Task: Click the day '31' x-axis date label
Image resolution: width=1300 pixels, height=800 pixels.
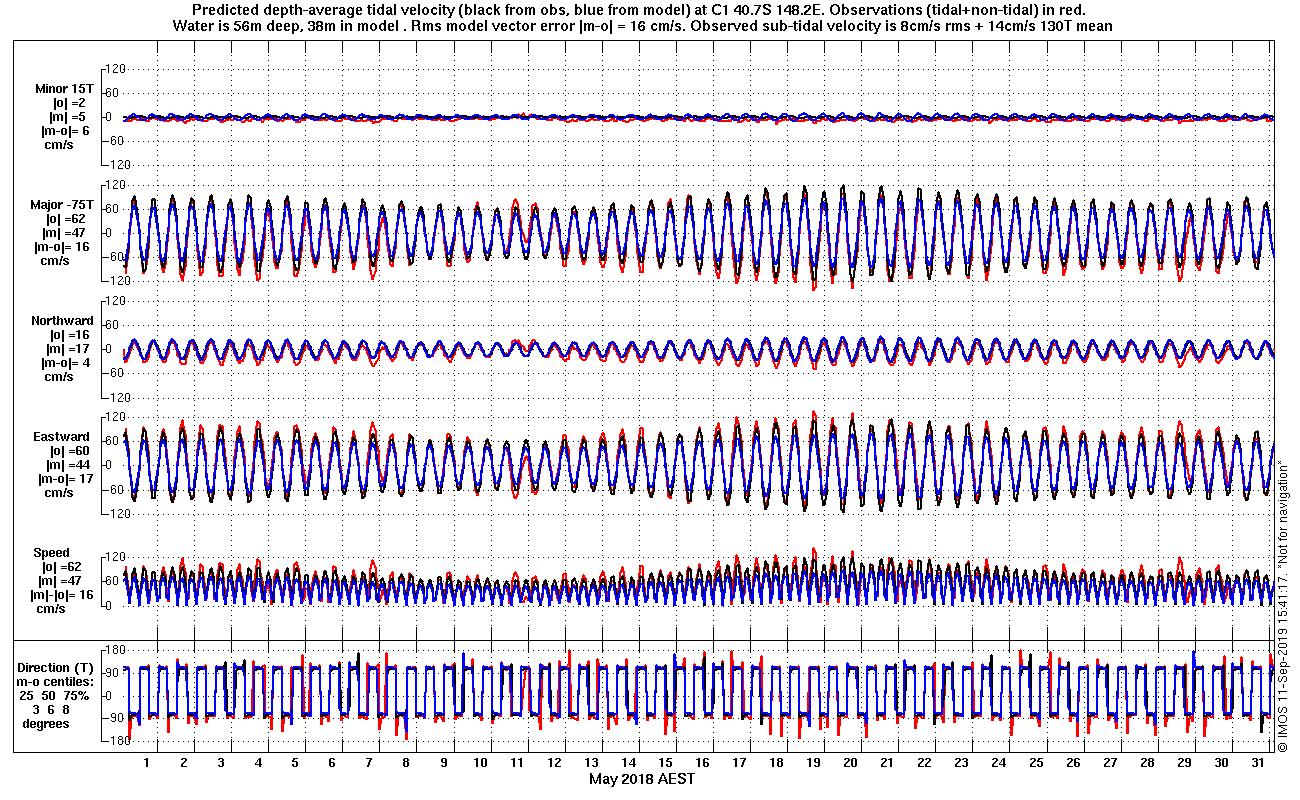Action: [x=1258, y=763]
